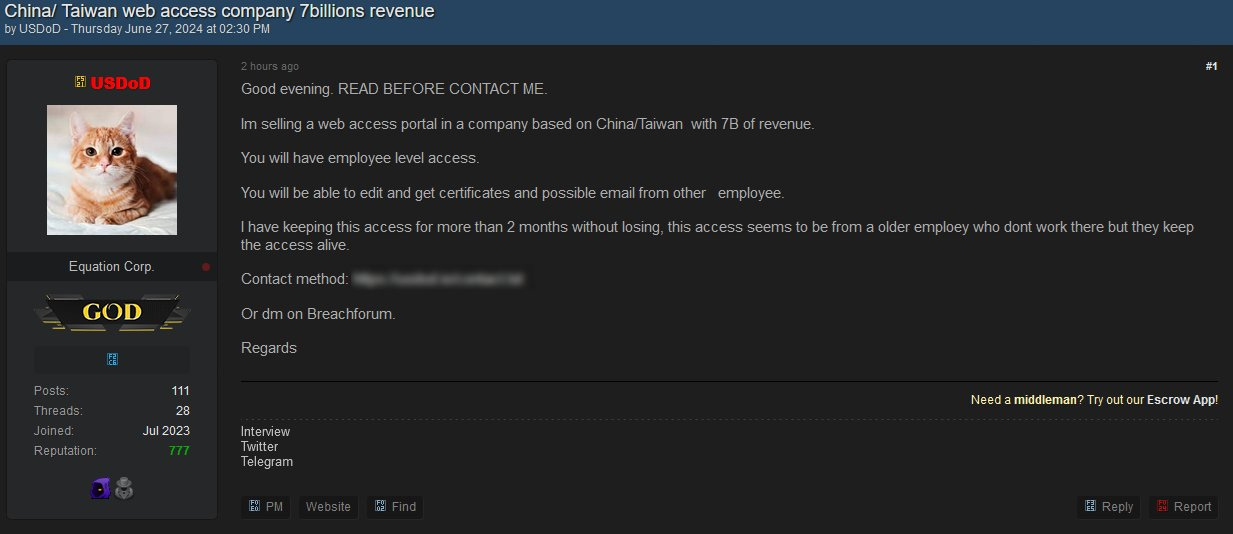Open the Telegram signature link
Screen dimensions: 1233x534
coord(267,462)
